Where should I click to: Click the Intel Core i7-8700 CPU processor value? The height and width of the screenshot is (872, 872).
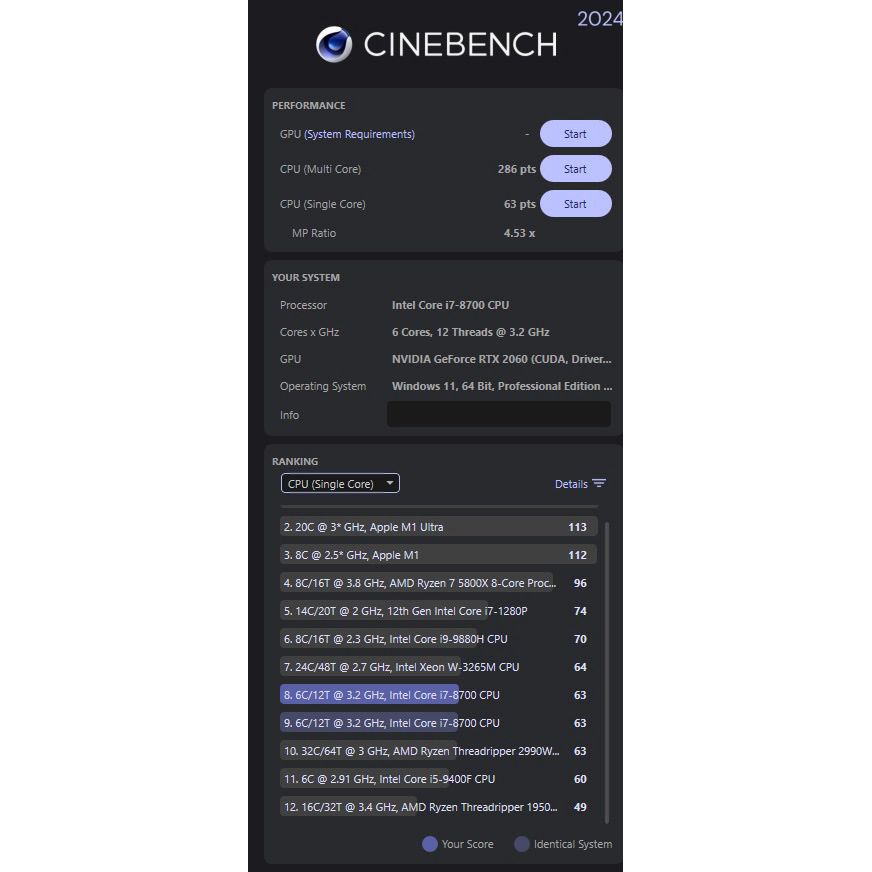point(450,305)
